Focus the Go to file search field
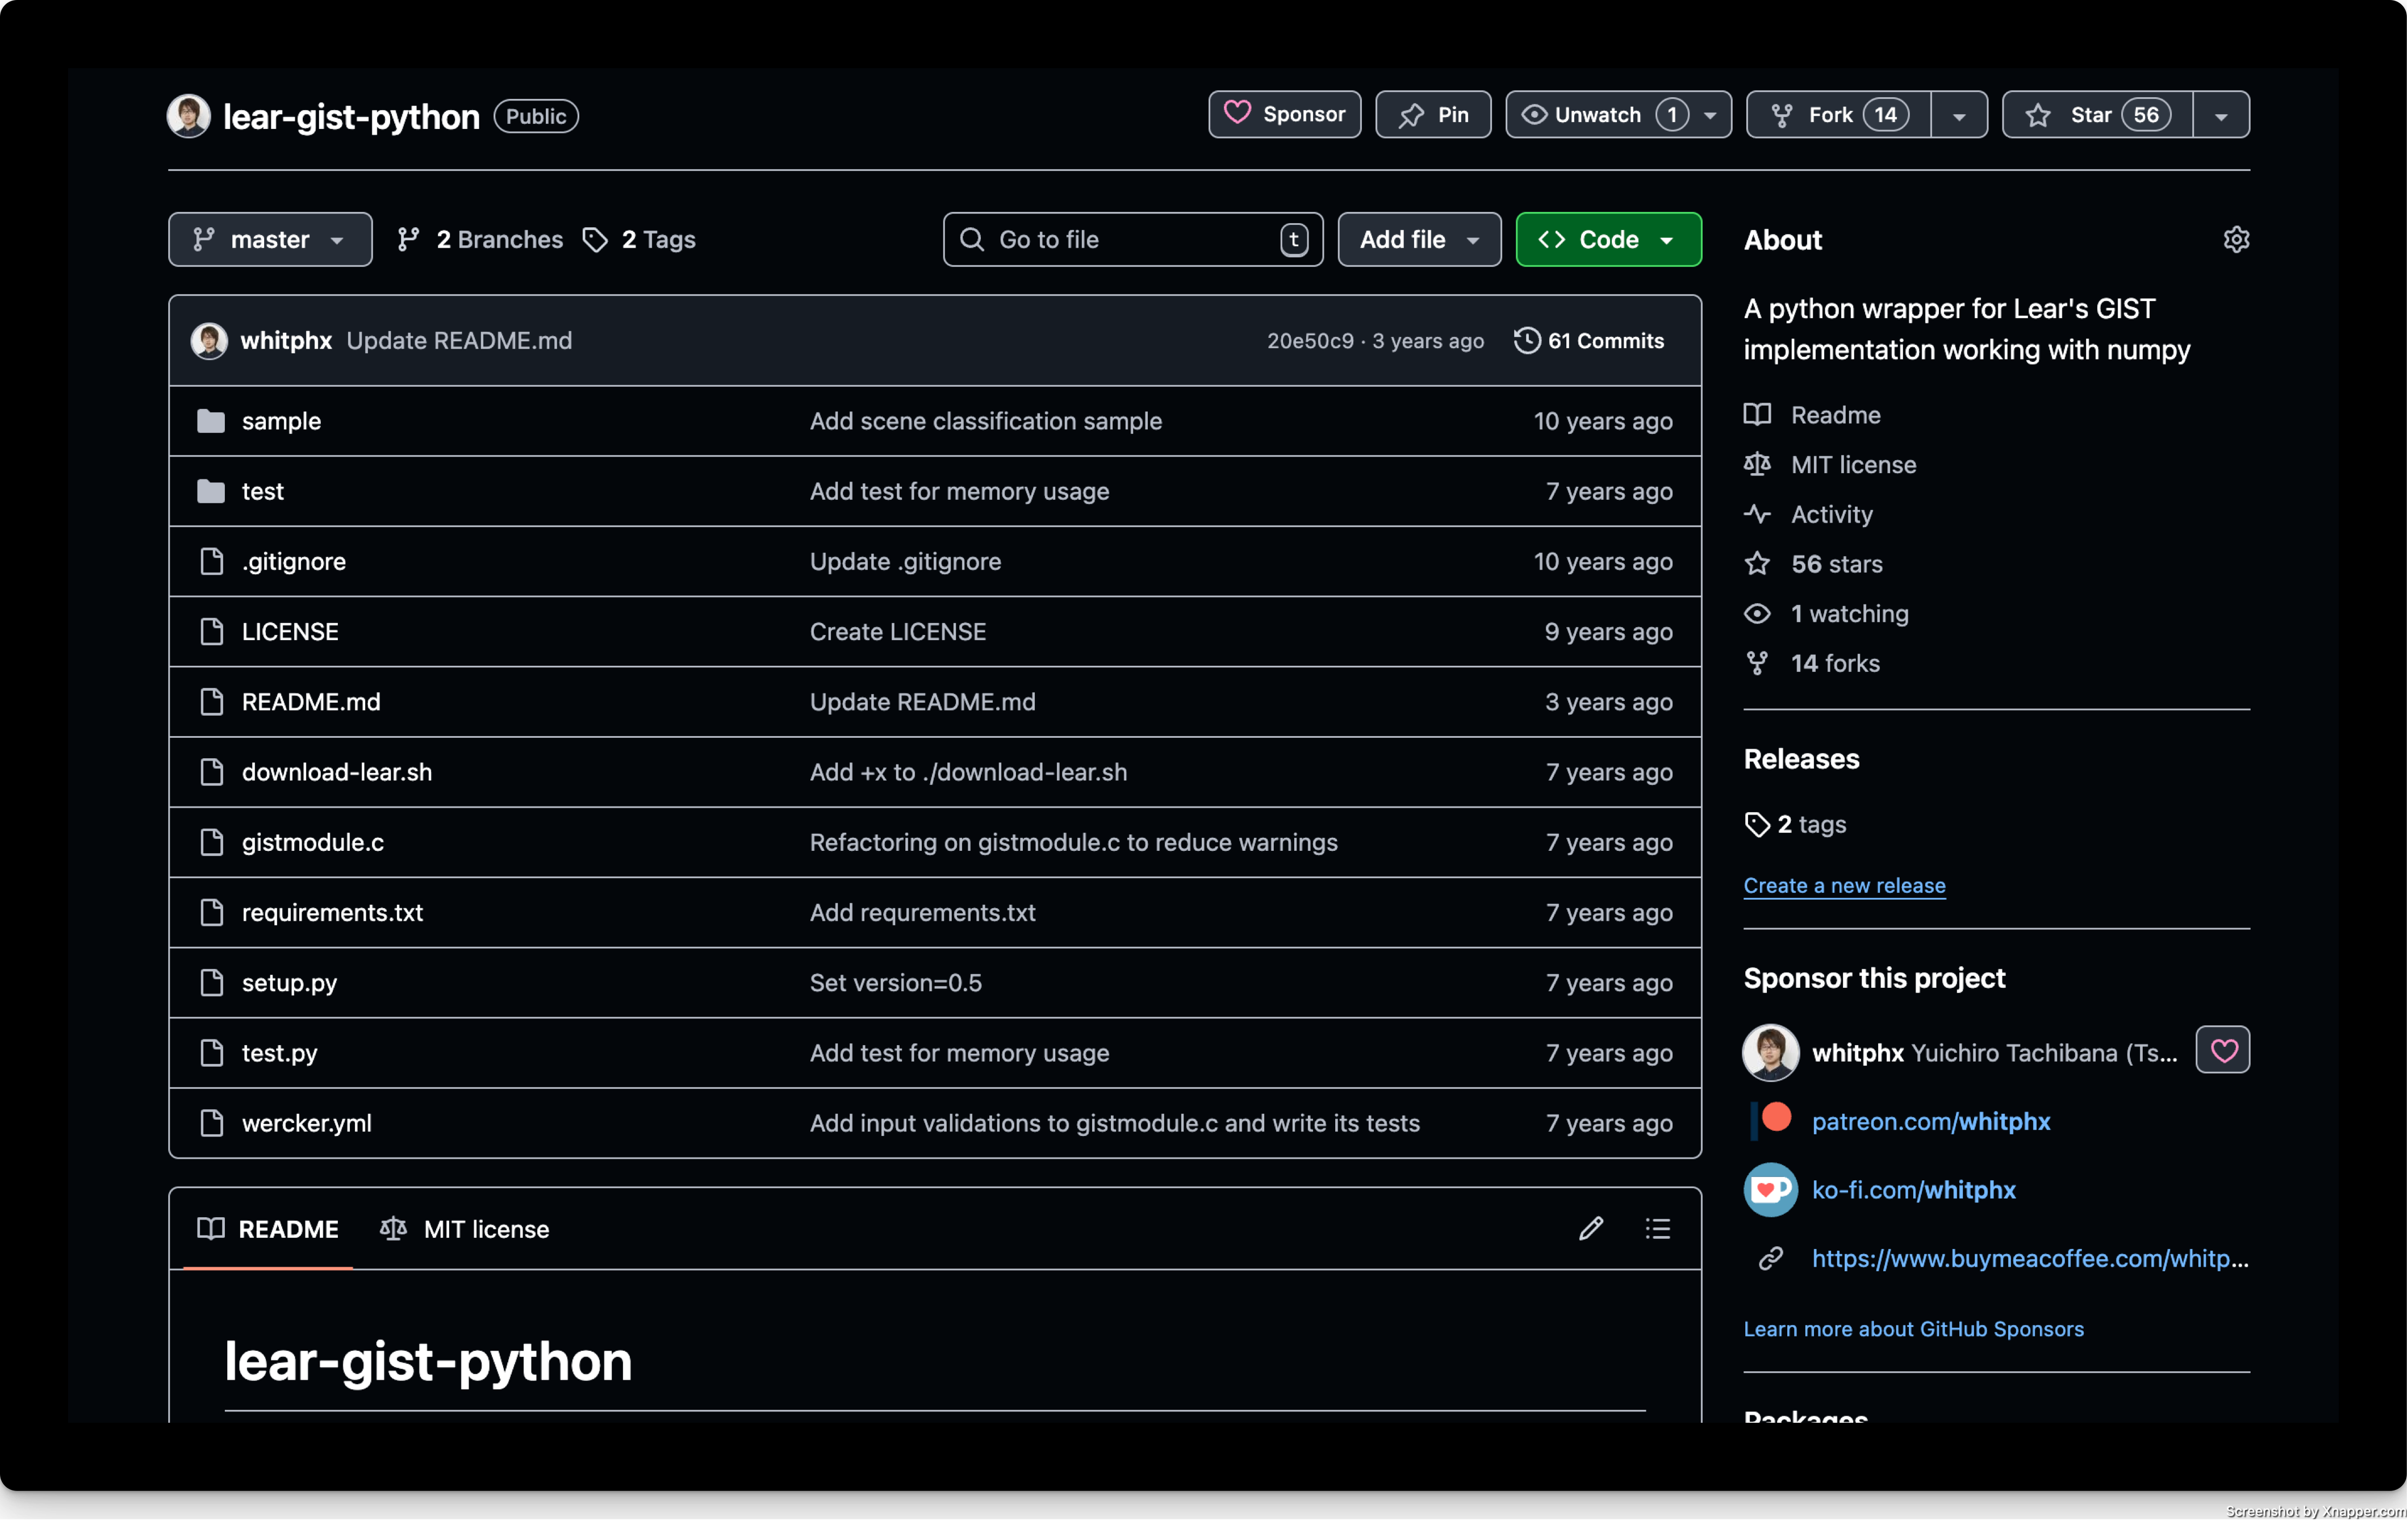2408x1520 pixels. click(1133, 240)
